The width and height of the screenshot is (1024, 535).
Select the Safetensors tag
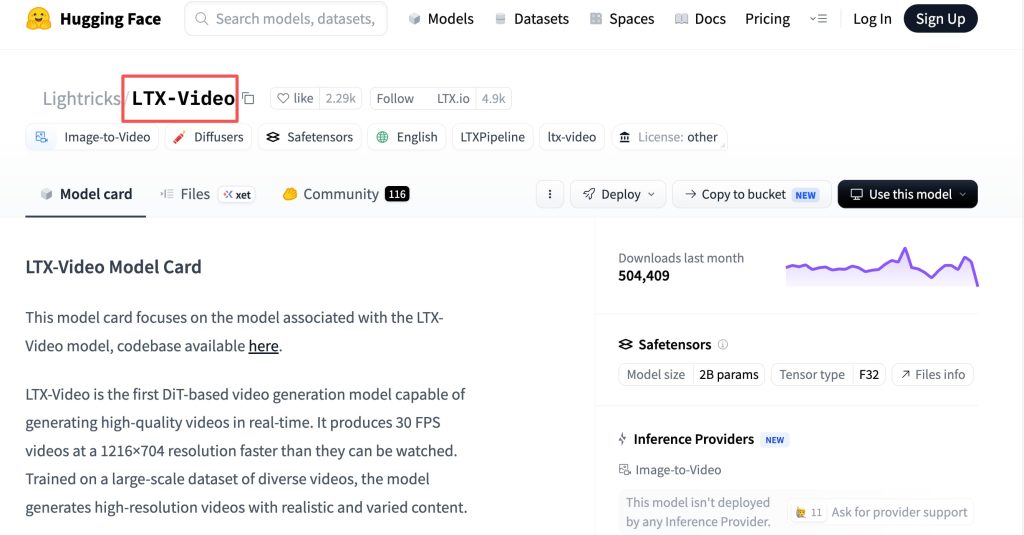[x=310, y=137]
